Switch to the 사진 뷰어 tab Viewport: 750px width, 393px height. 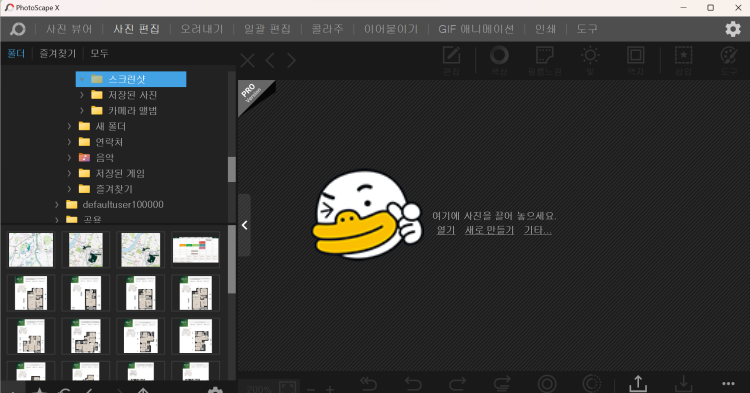[69, 29]
